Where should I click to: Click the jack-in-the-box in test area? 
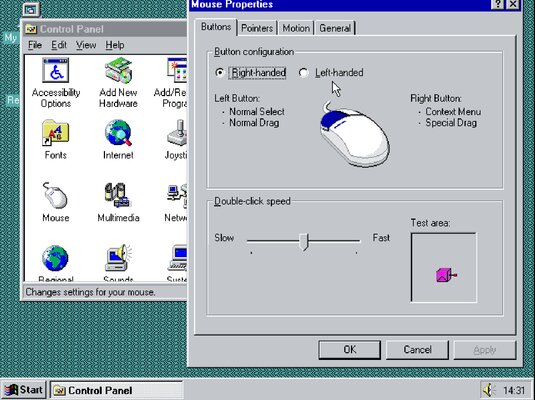tap(446, 275)
